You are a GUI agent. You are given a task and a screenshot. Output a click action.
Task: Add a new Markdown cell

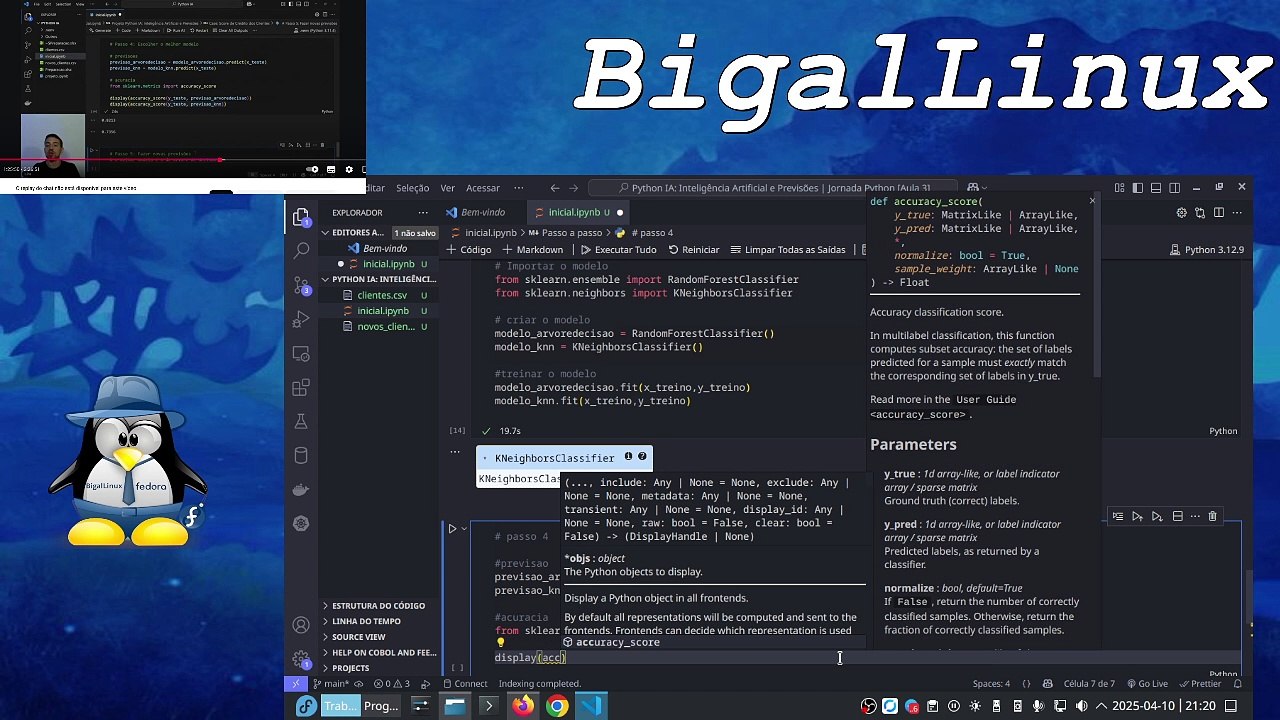click(x=533, y=250)
